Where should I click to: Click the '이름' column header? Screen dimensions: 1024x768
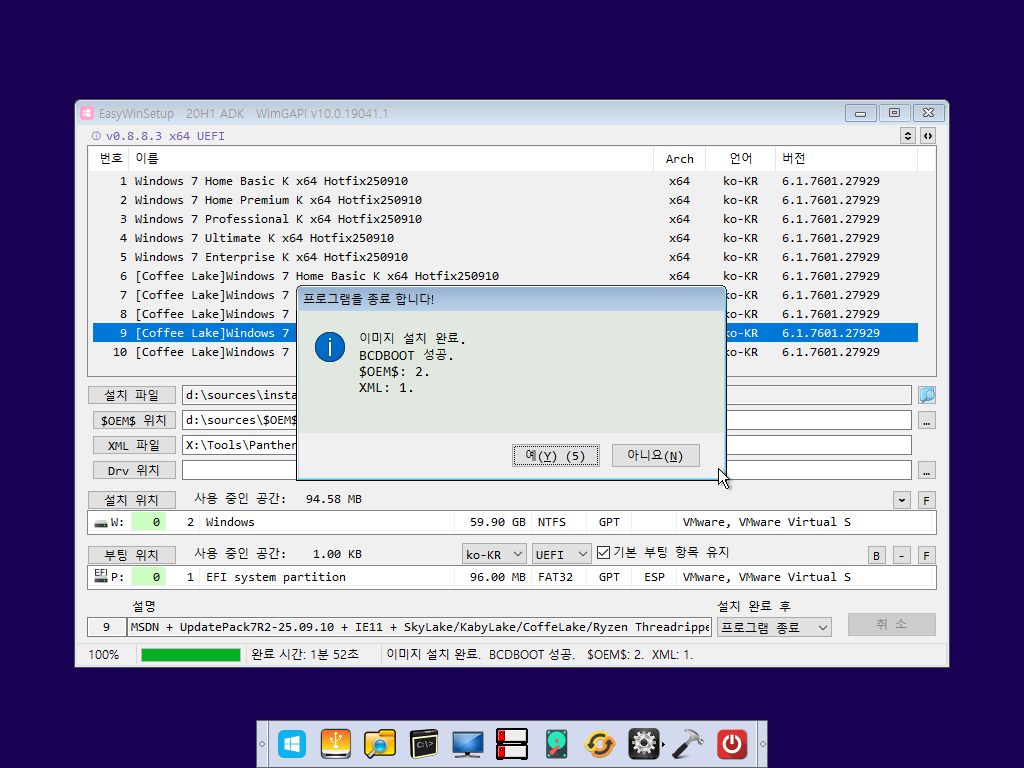coord(392,159)
